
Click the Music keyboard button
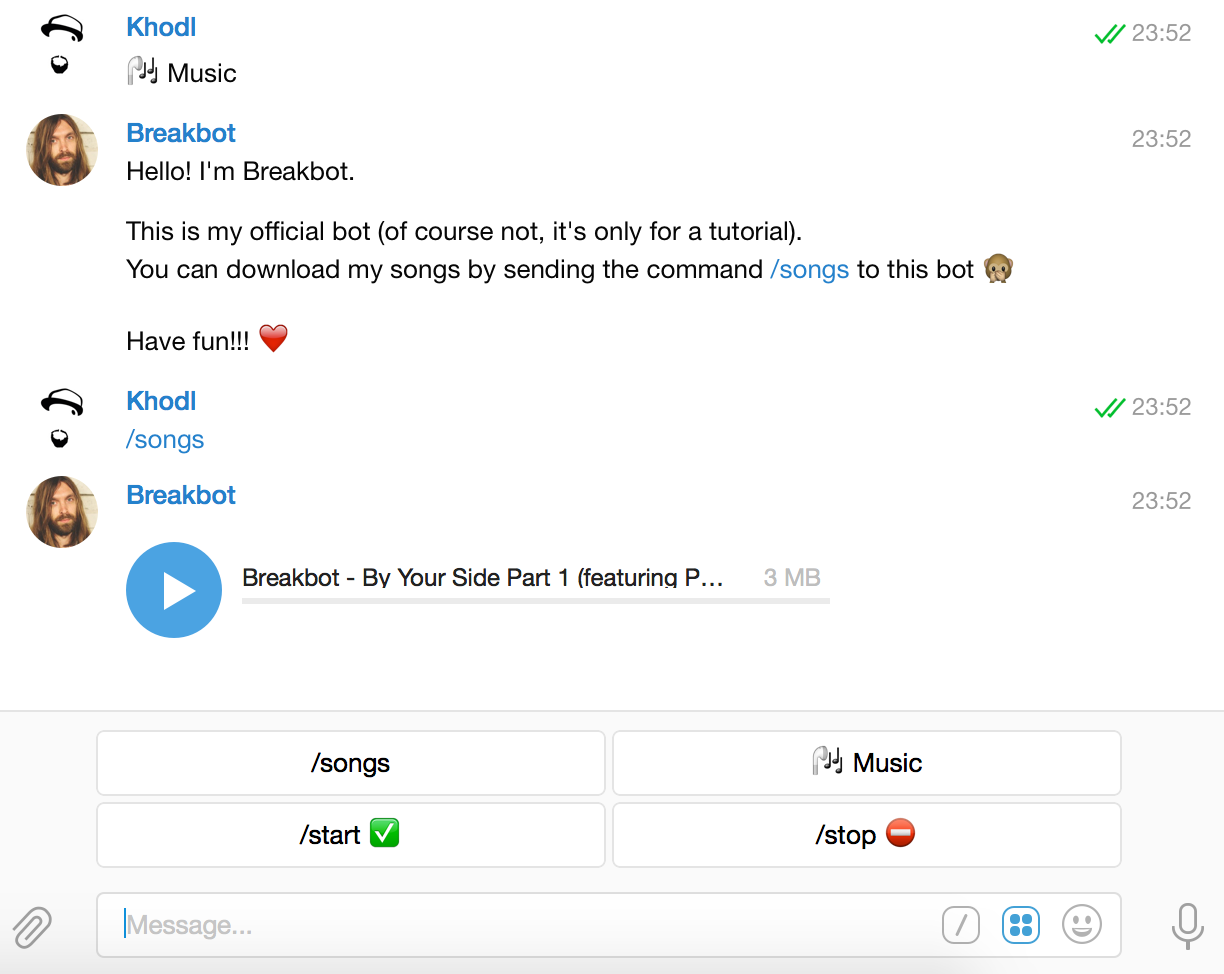pos(866,763)
